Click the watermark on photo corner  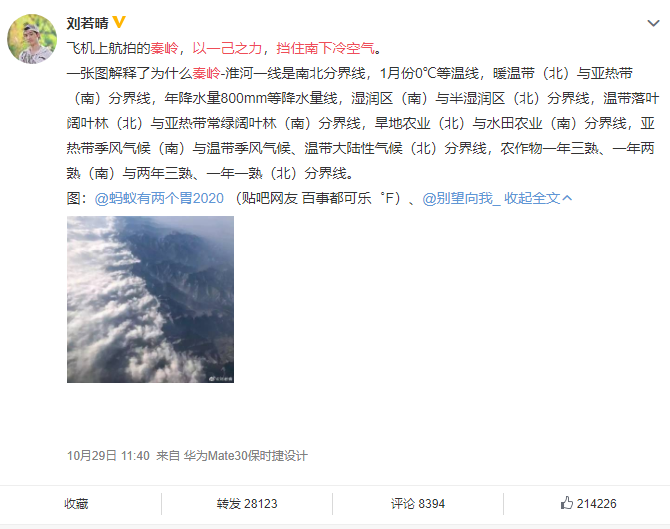click(220, 379)
